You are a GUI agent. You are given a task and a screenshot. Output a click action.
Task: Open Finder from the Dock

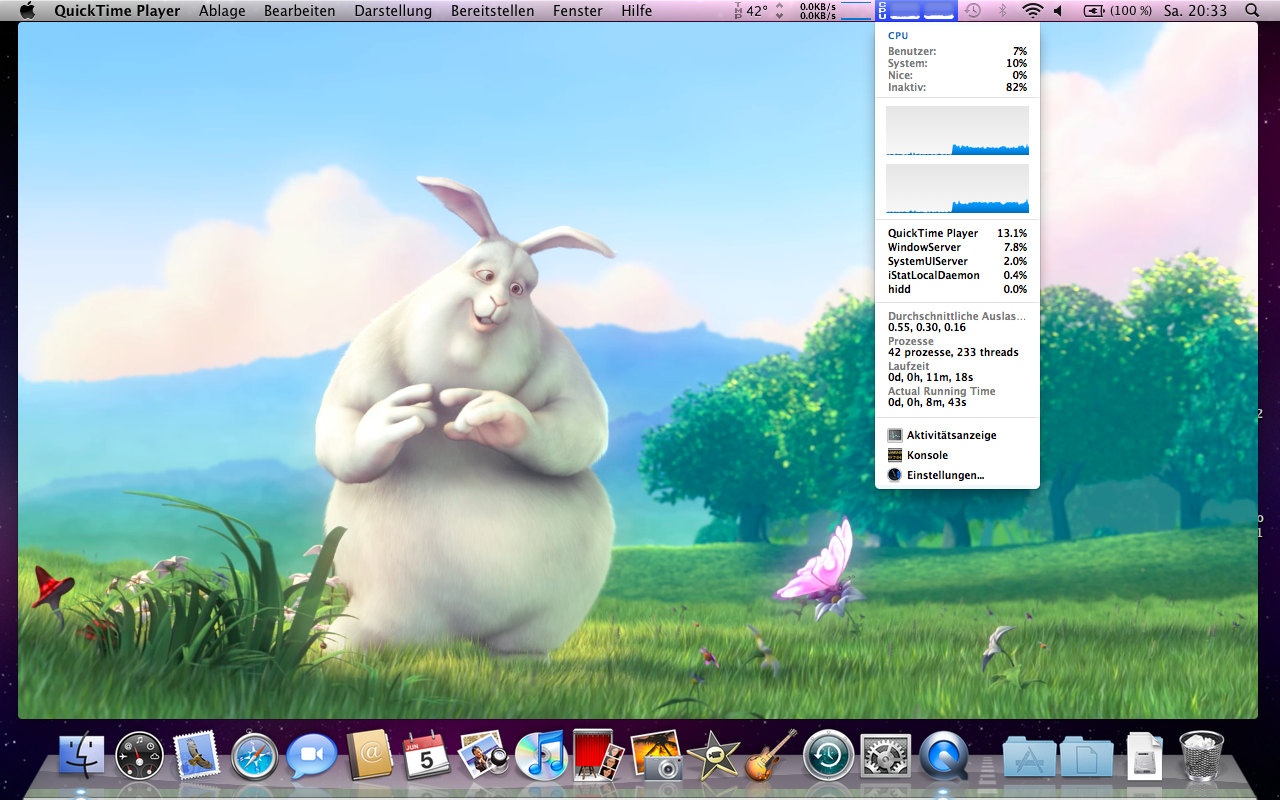[x=82, y=756]
